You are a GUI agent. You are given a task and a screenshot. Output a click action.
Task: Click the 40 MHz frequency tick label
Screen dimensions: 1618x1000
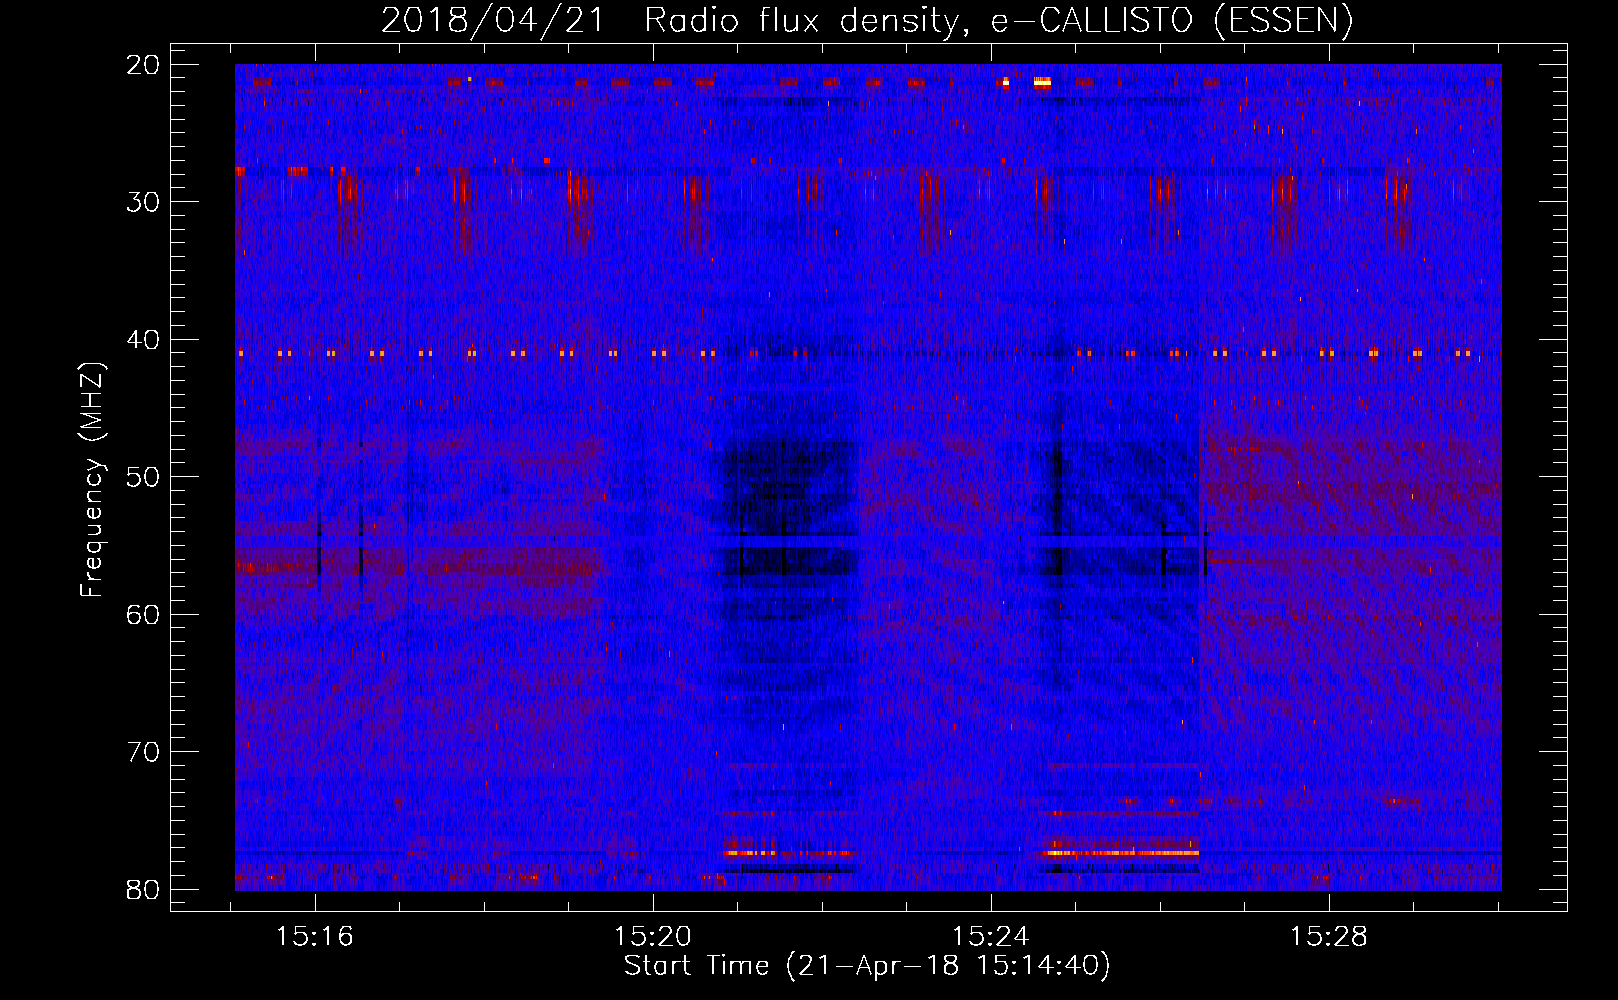tap(144, 340)
